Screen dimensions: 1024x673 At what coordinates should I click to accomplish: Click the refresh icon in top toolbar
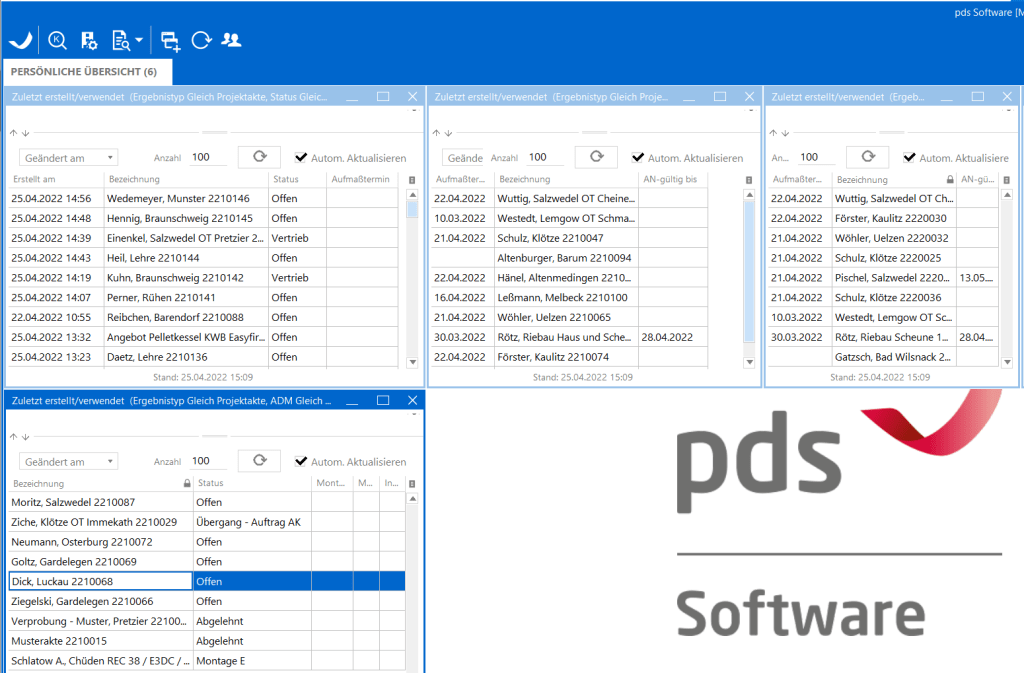201,40
